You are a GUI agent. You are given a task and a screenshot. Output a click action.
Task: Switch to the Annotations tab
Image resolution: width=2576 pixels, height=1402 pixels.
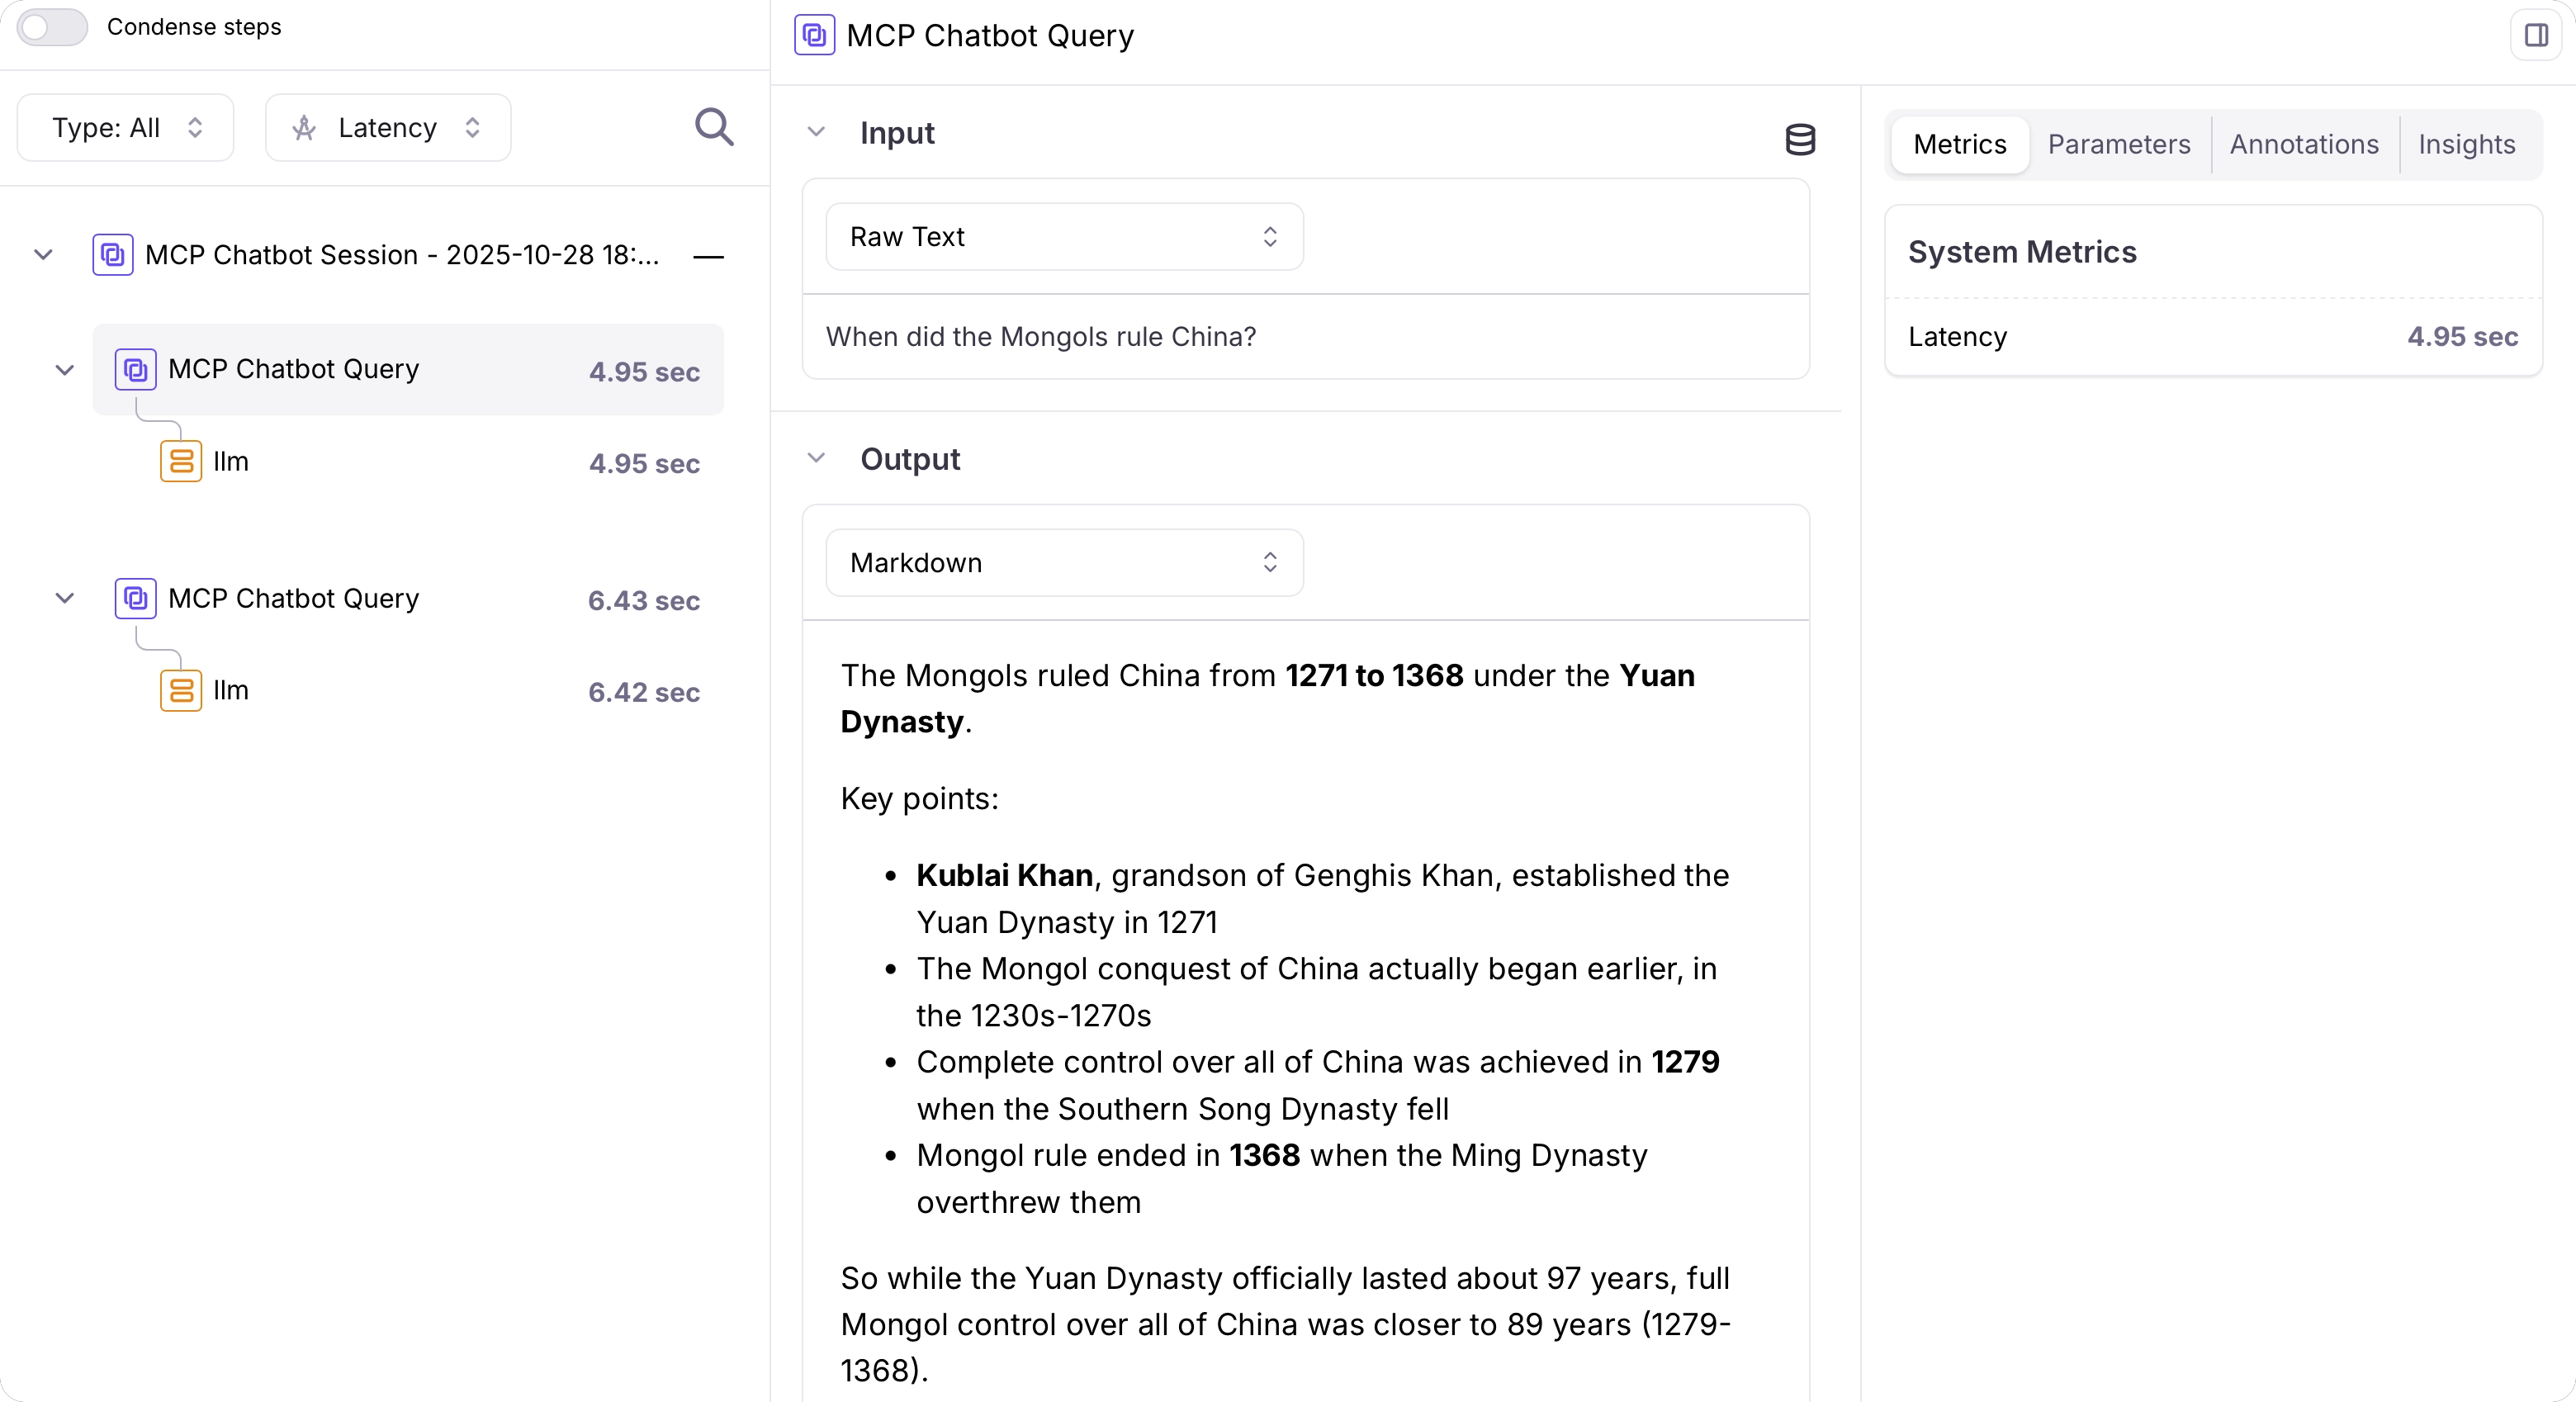click(x=2303, y=144)
